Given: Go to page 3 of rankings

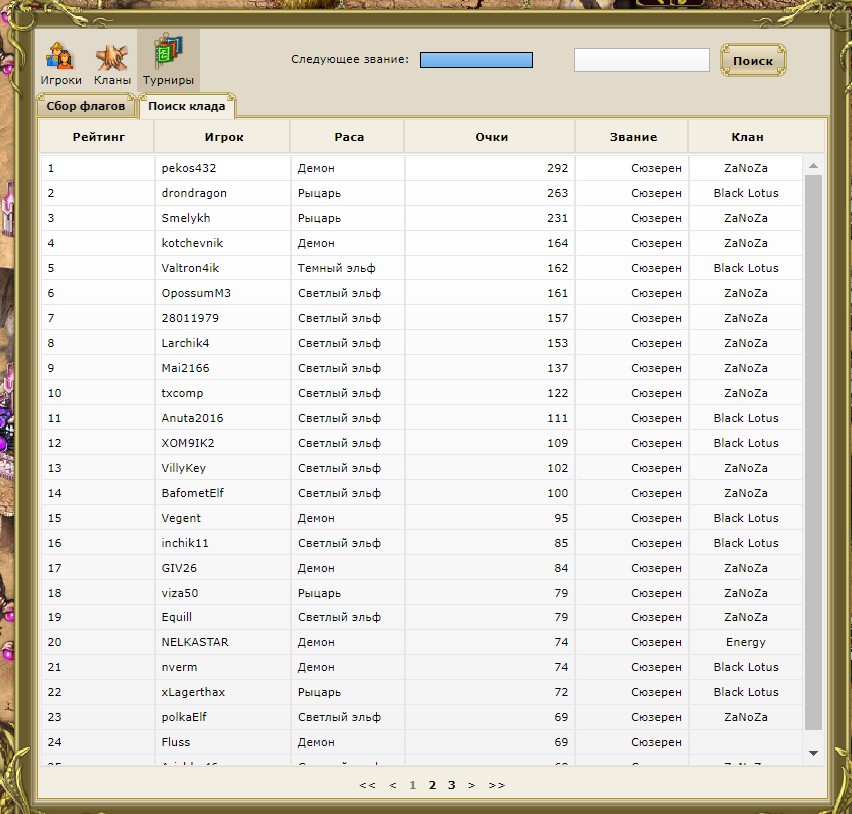Looking at the screenshot, I should point(451,785).
